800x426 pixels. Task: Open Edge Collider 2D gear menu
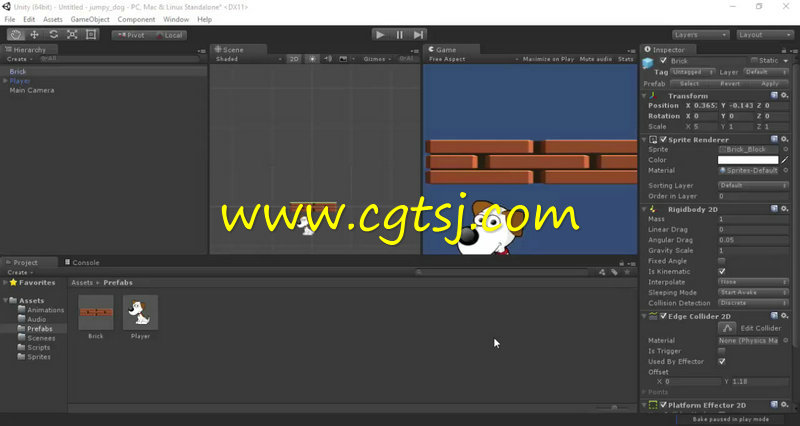click(785, 316)
